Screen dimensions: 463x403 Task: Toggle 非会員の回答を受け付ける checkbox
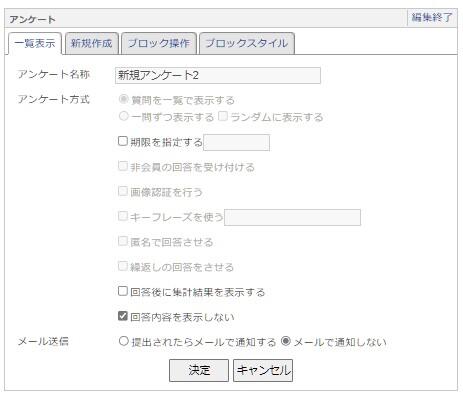coord(123,166)
